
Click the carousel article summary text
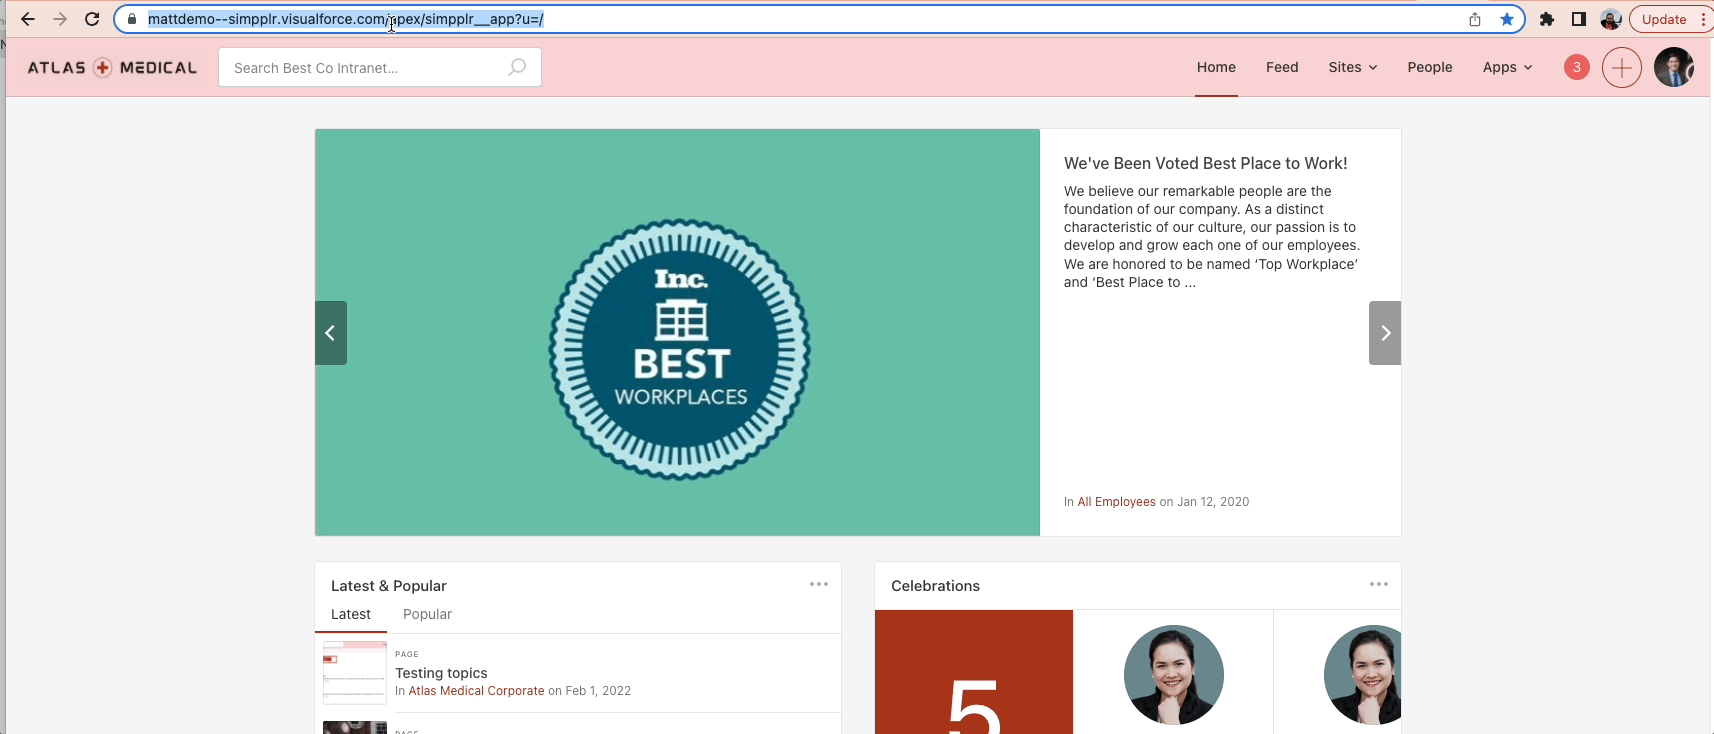1212,237
